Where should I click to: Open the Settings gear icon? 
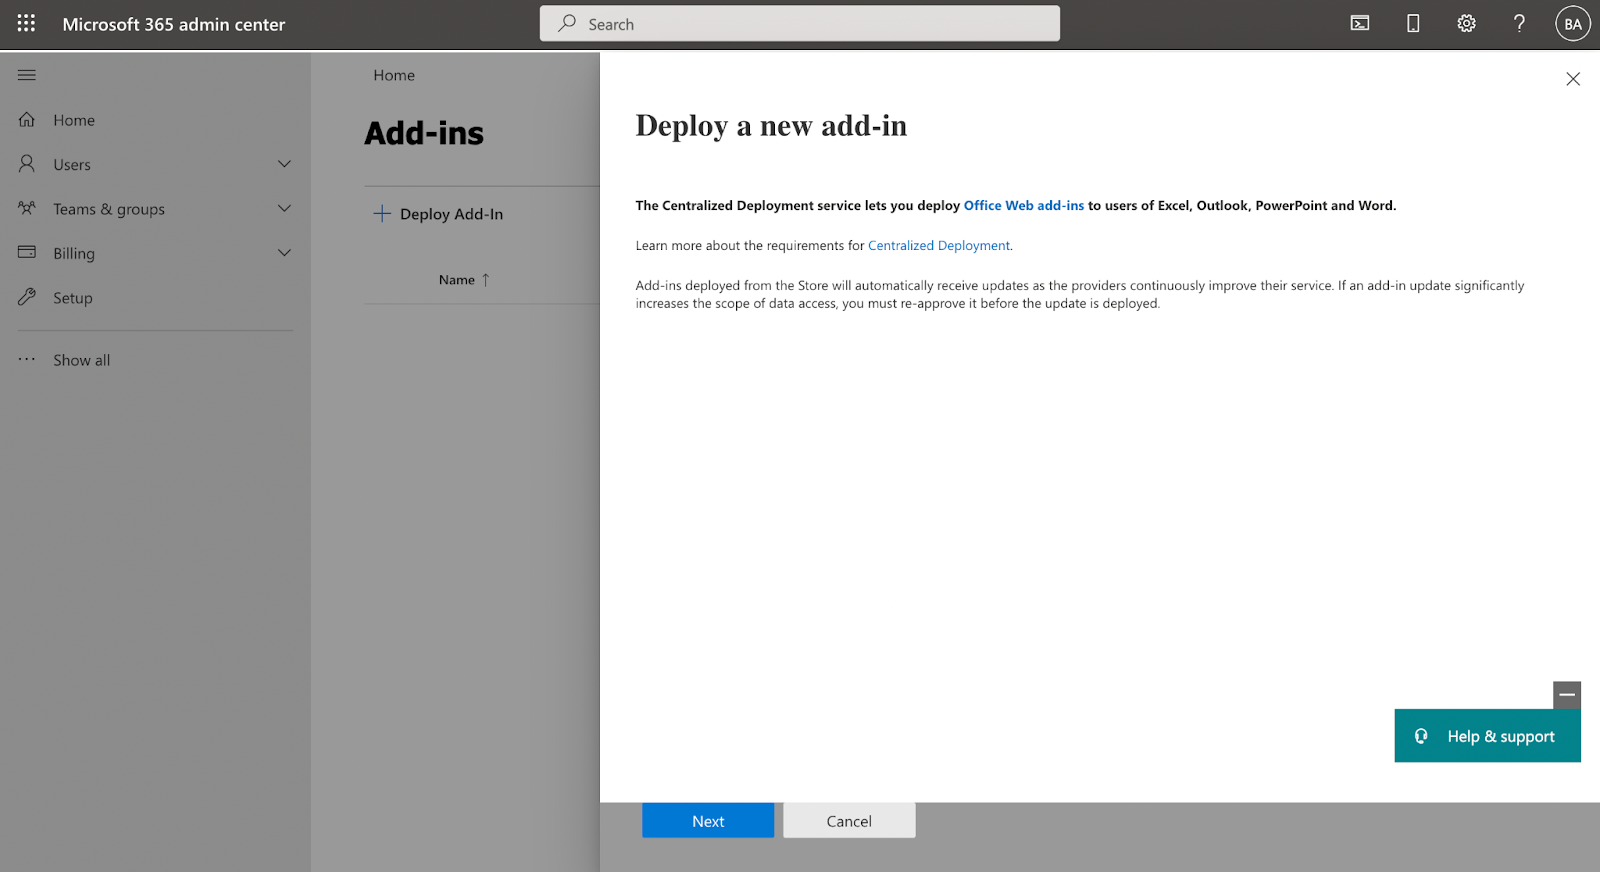click(x=1466, y=23)
